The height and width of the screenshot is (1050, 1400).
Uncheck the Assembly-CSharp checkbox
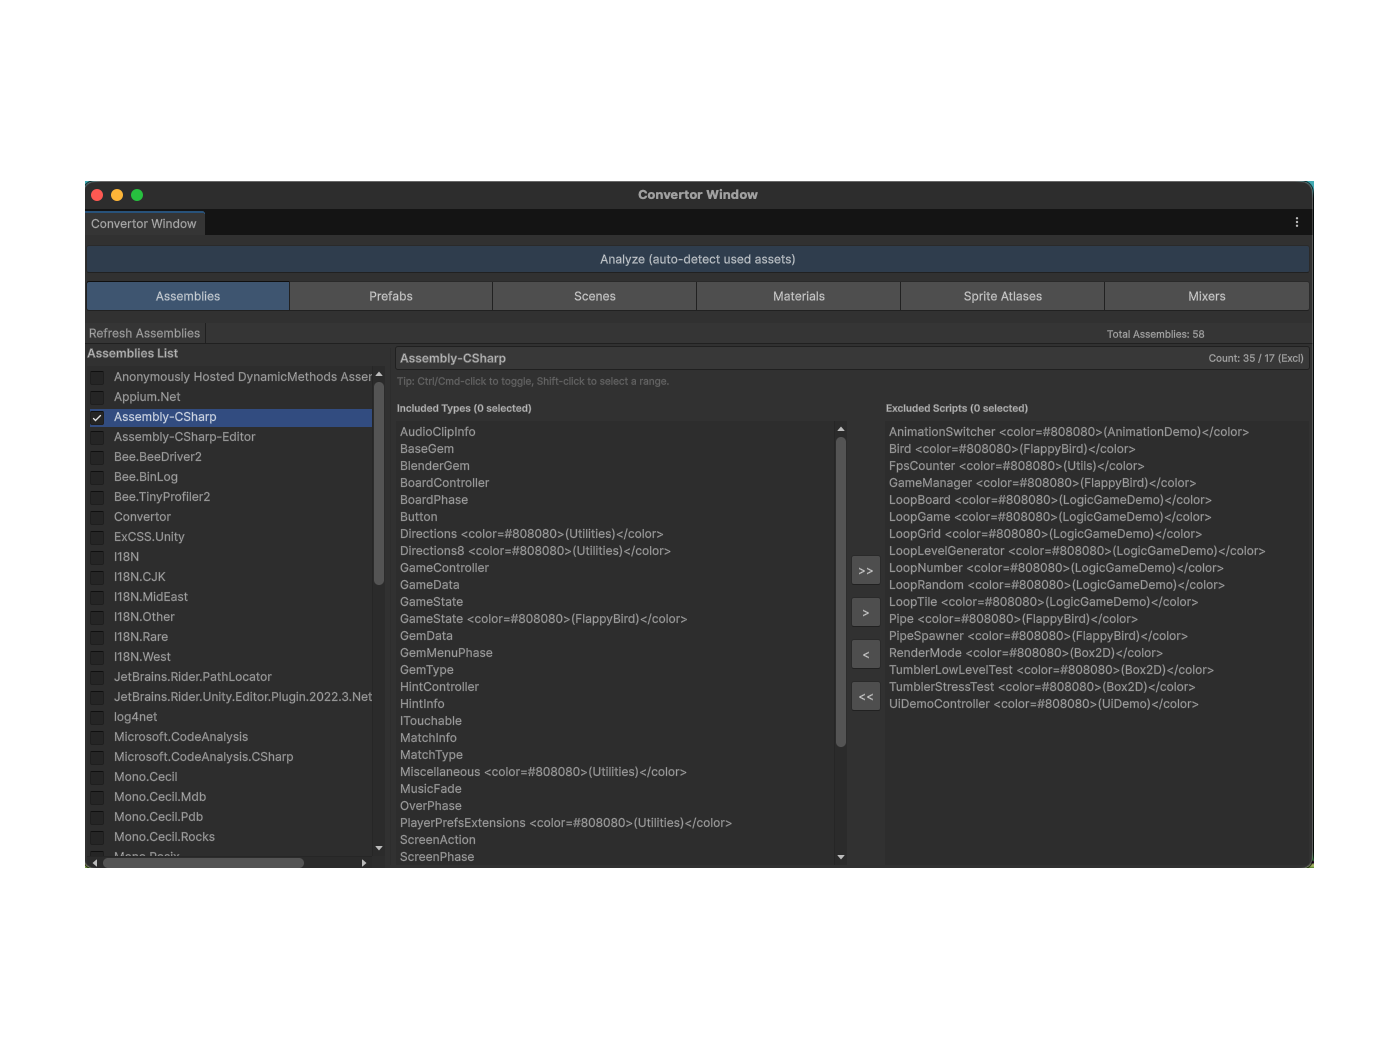[97, 418]
